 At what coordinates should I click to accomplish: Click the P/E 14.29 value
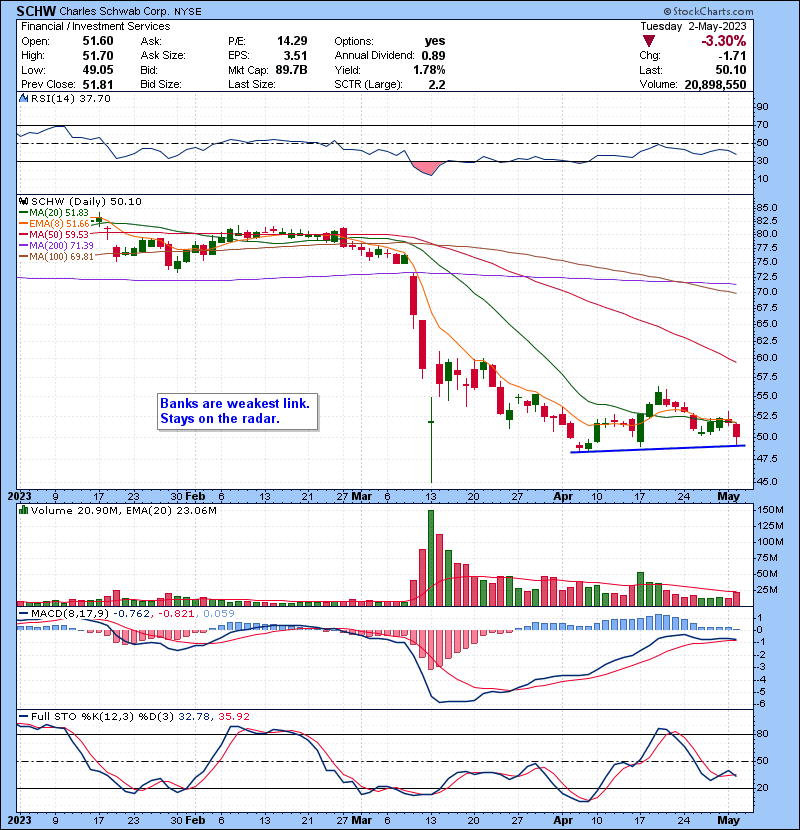[292, 41]
